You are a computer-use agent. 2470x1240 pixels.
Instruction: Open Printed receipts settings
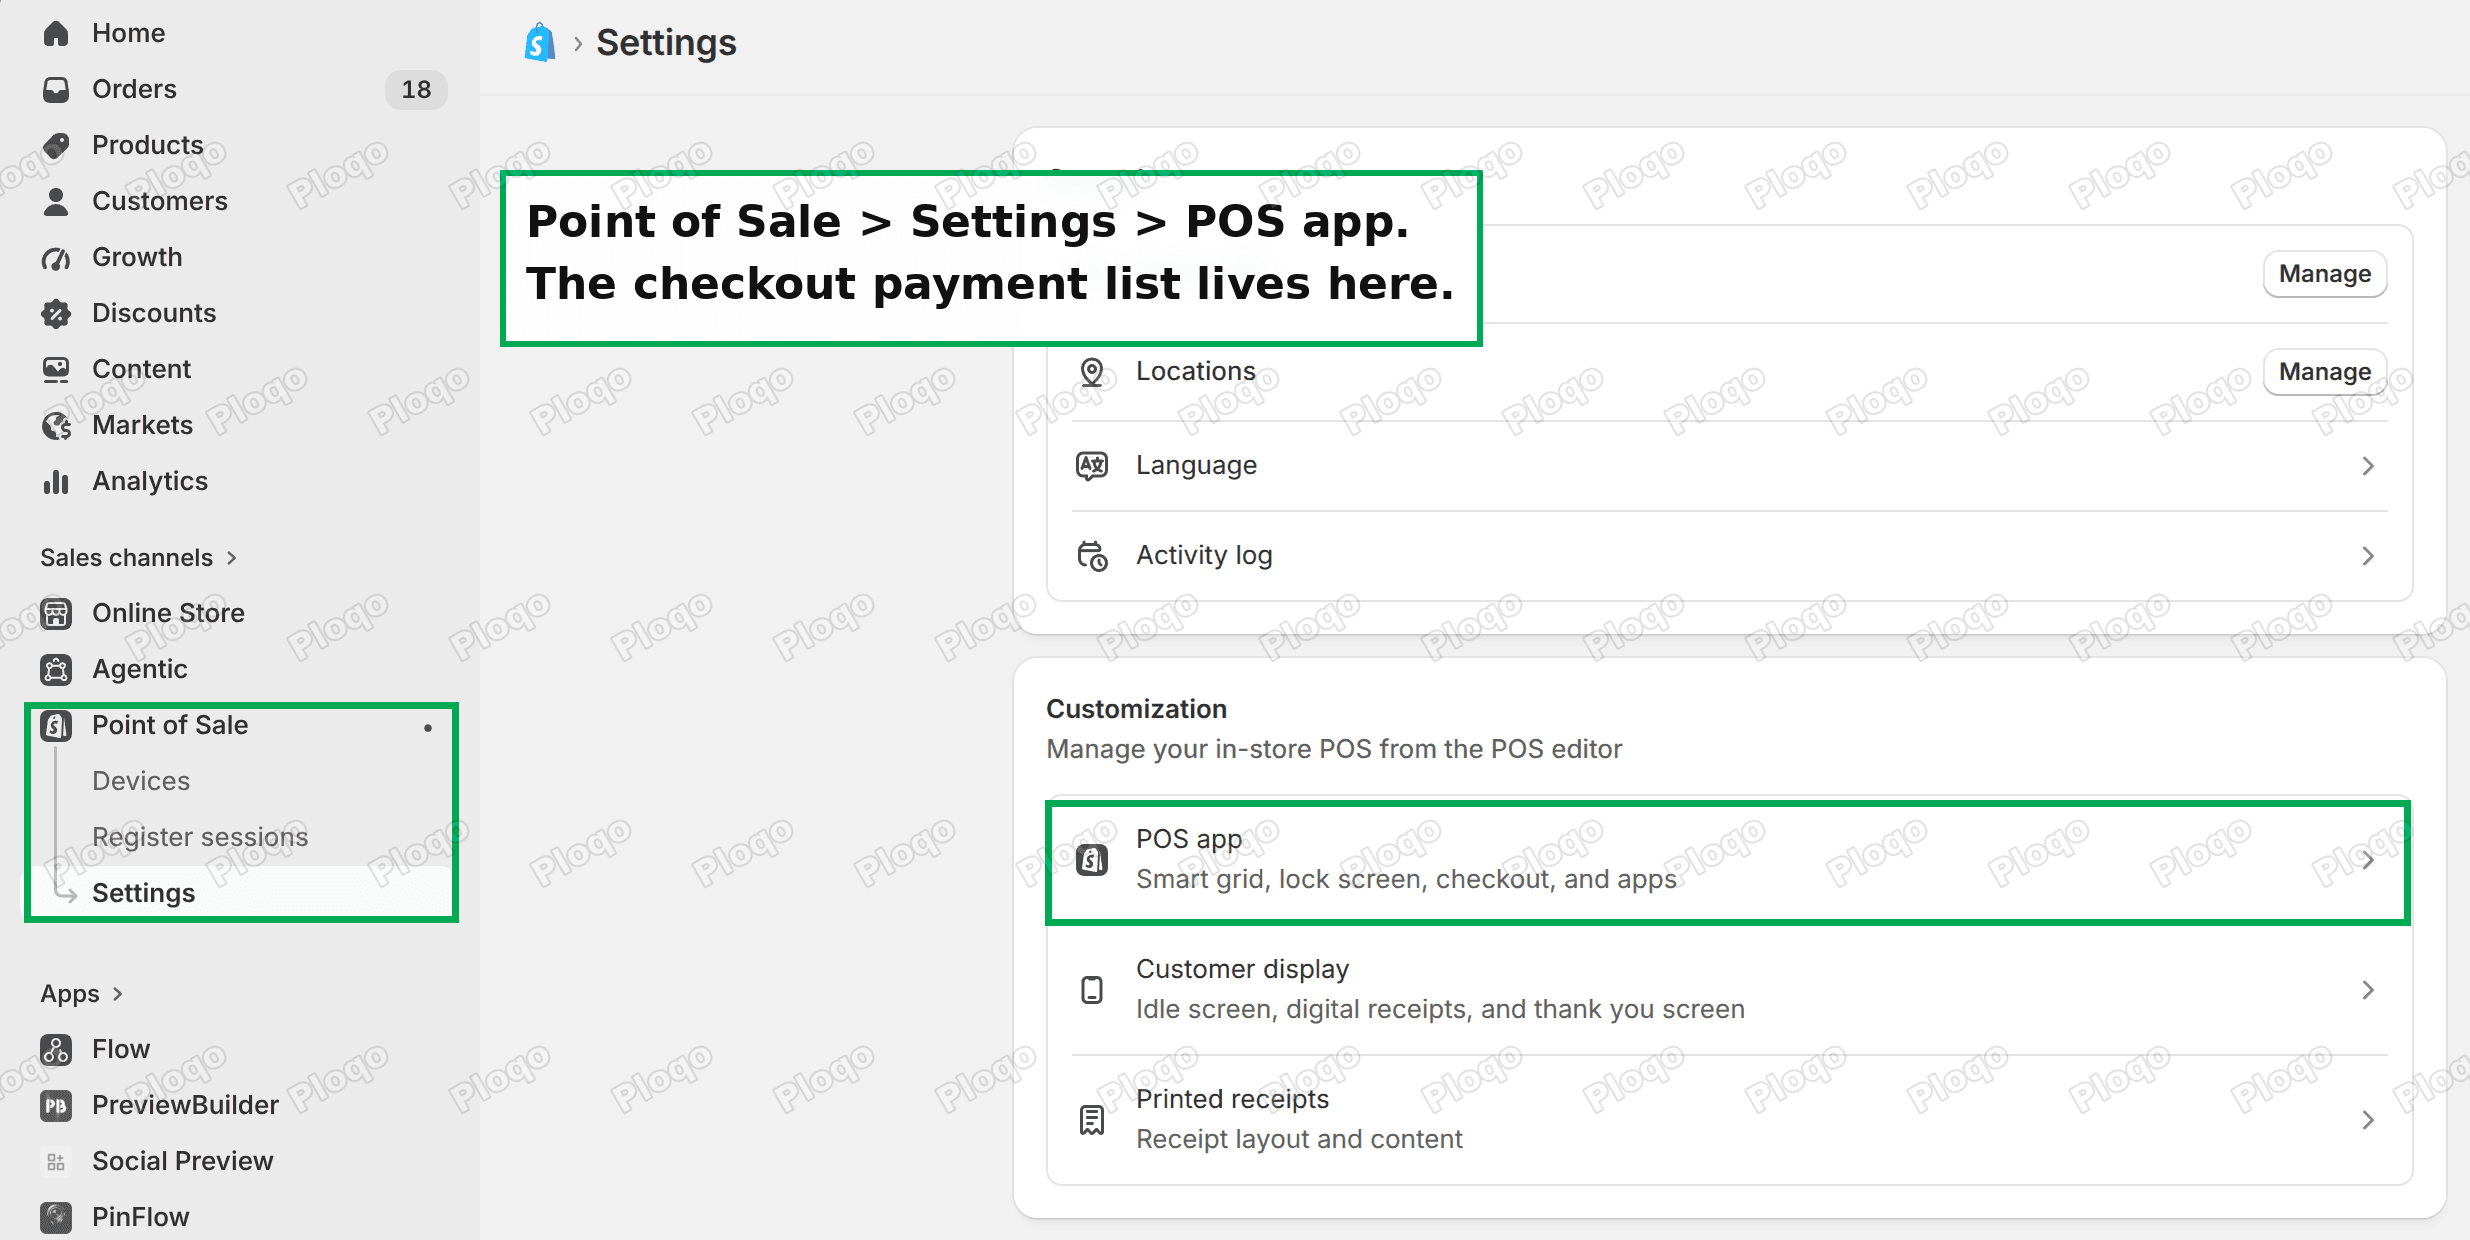click(1729, 1120)
